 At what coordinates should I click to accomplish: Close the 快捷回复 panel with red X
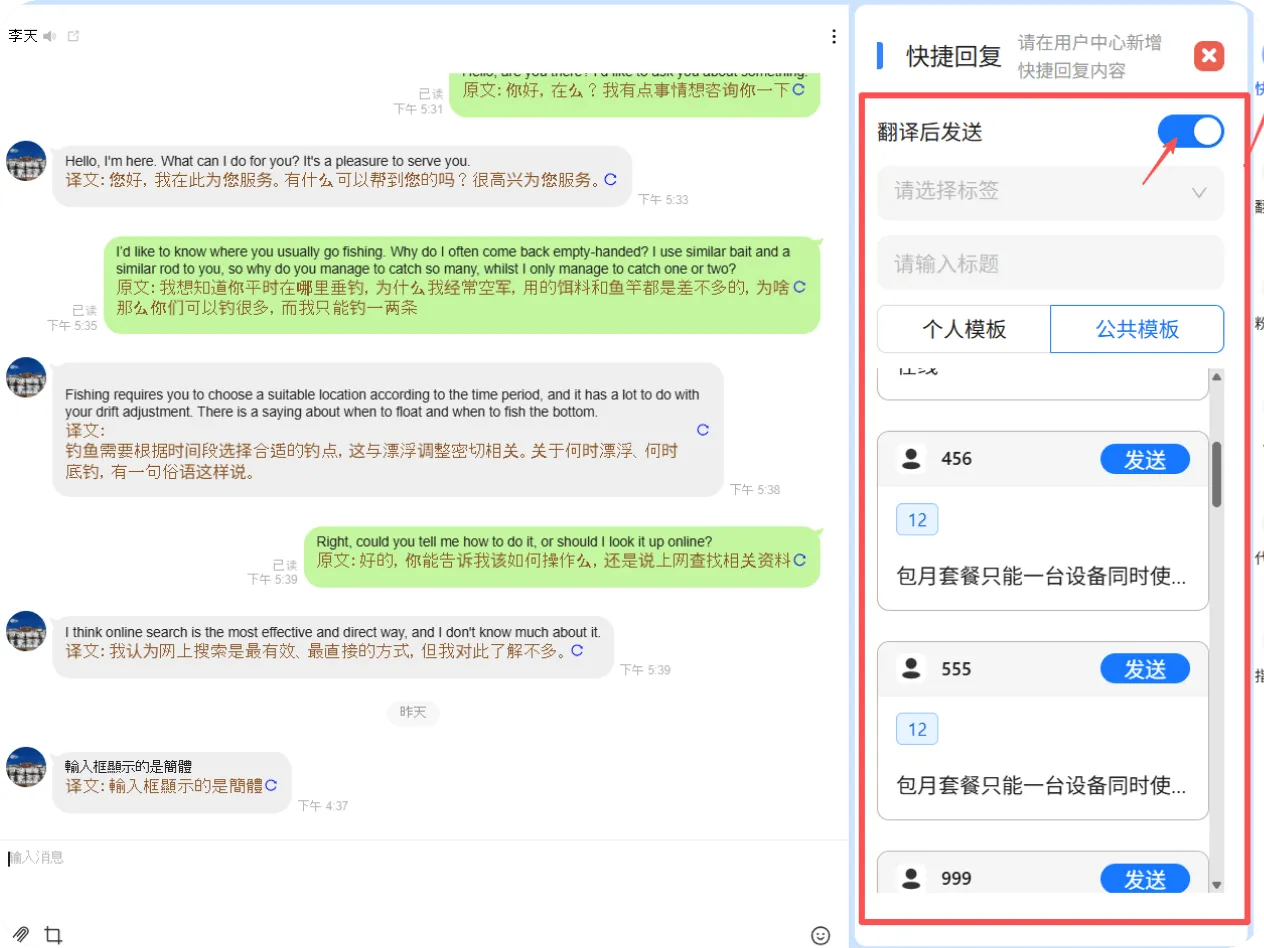[1209, 55]
